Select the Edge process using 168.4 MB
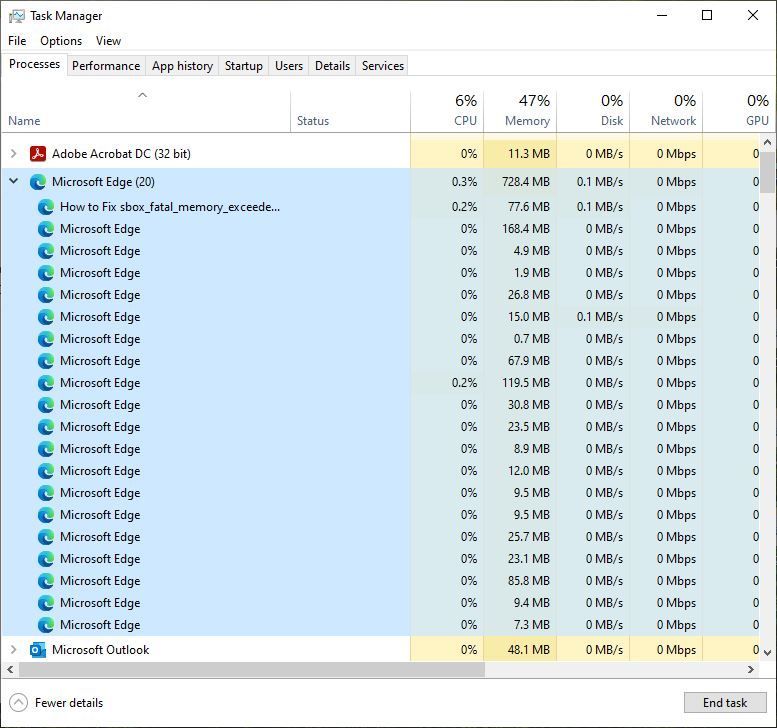 coord(380,229)
